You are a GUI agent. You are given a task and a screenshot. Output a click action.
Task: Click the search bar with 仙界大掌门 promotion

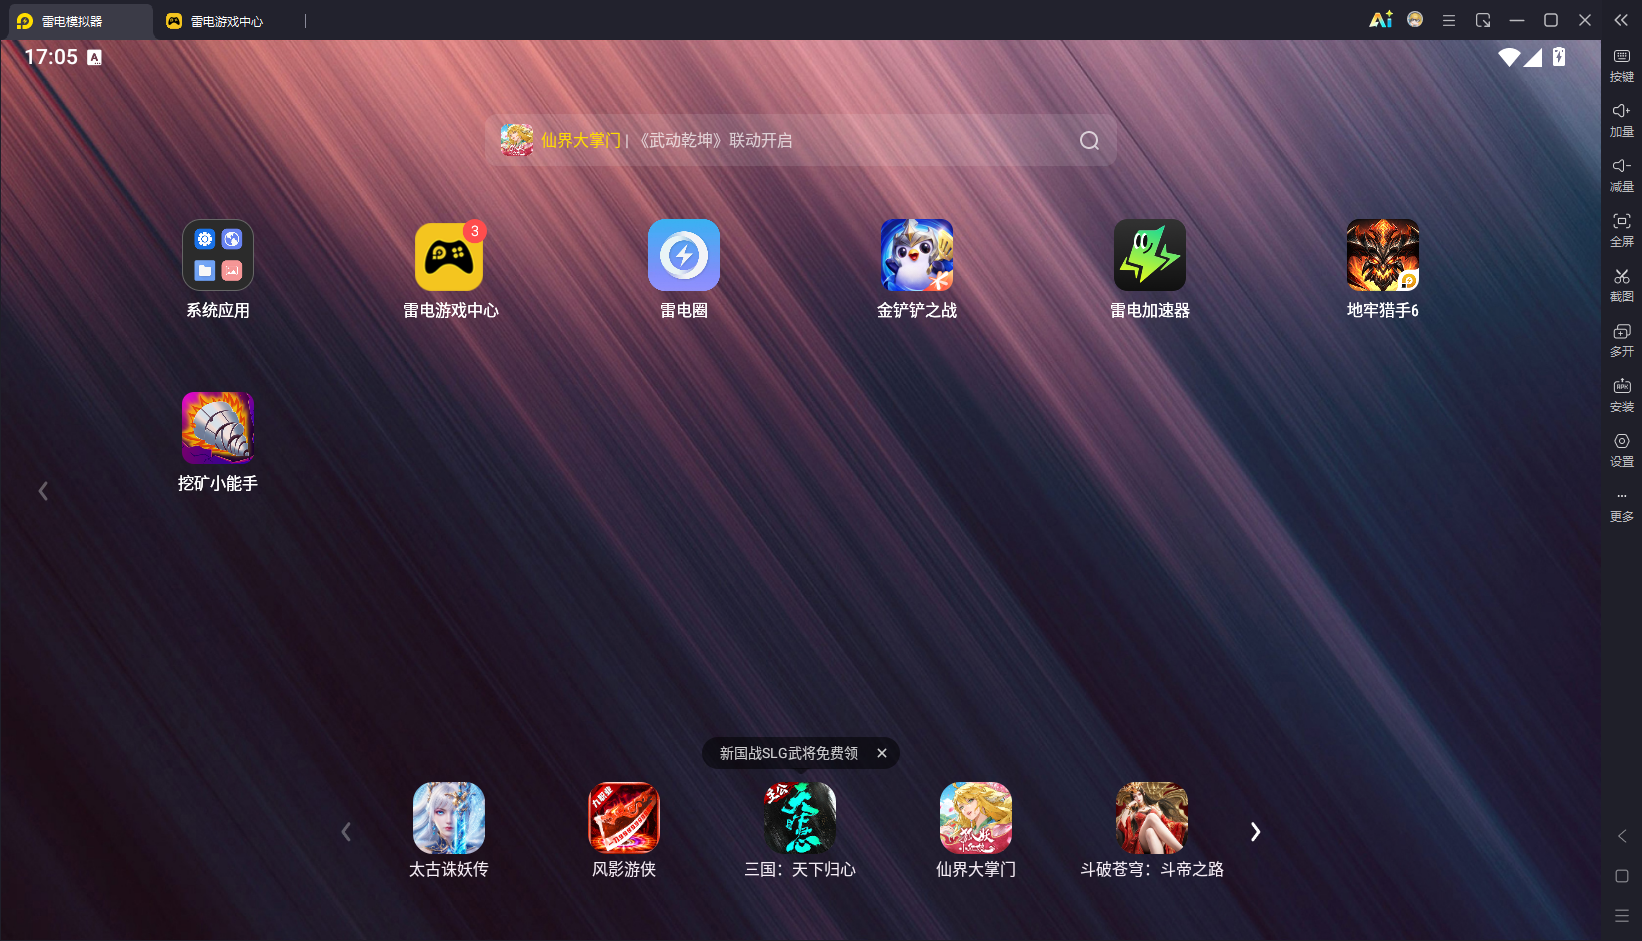coord(800,141)
